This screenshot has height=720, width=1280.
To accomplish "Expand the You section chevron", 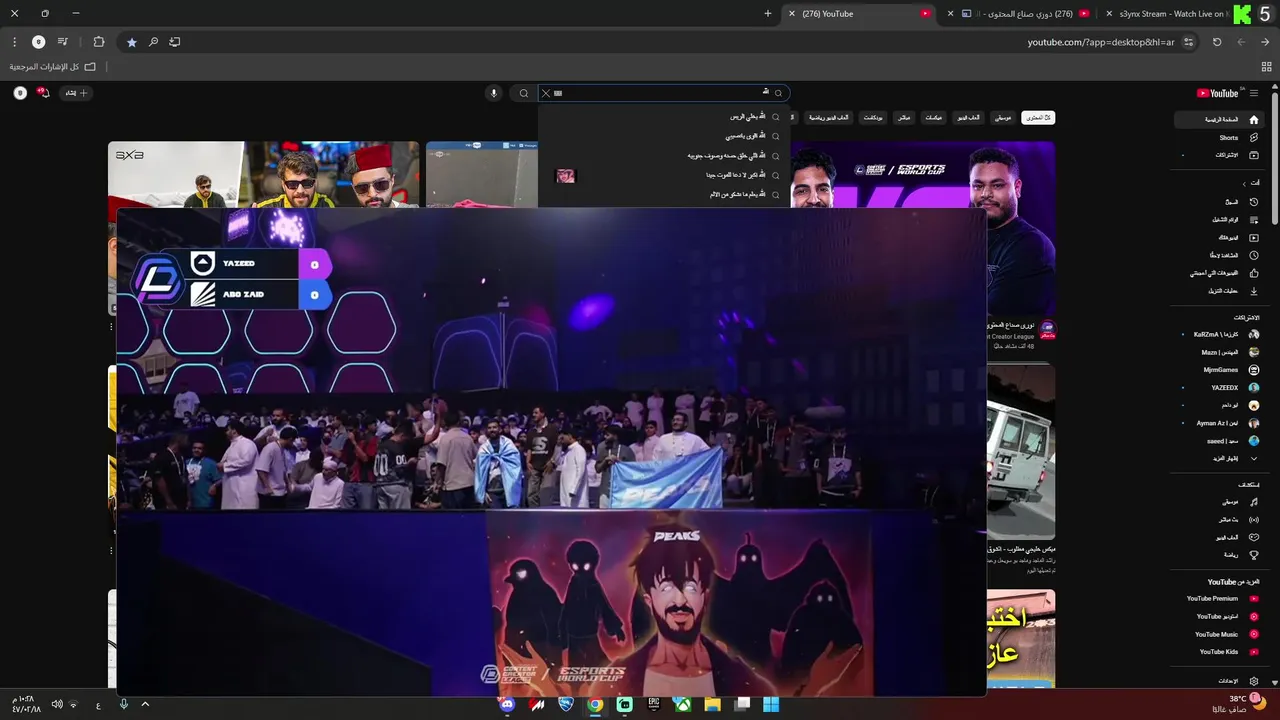I will (1244, 183).
